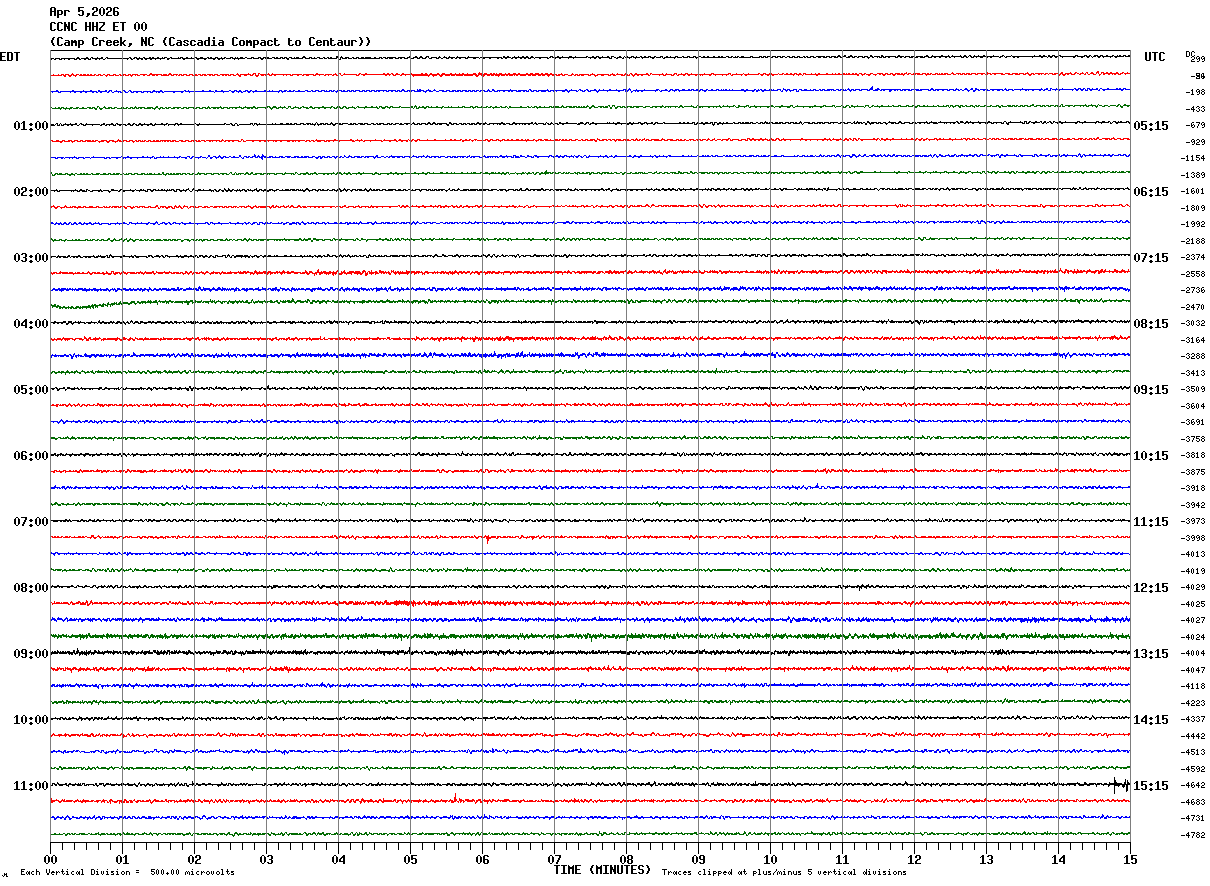Click the black spike ending the 11:00 trace
This screenshot has height=886, width=1210.
[x=1121, y=785]
